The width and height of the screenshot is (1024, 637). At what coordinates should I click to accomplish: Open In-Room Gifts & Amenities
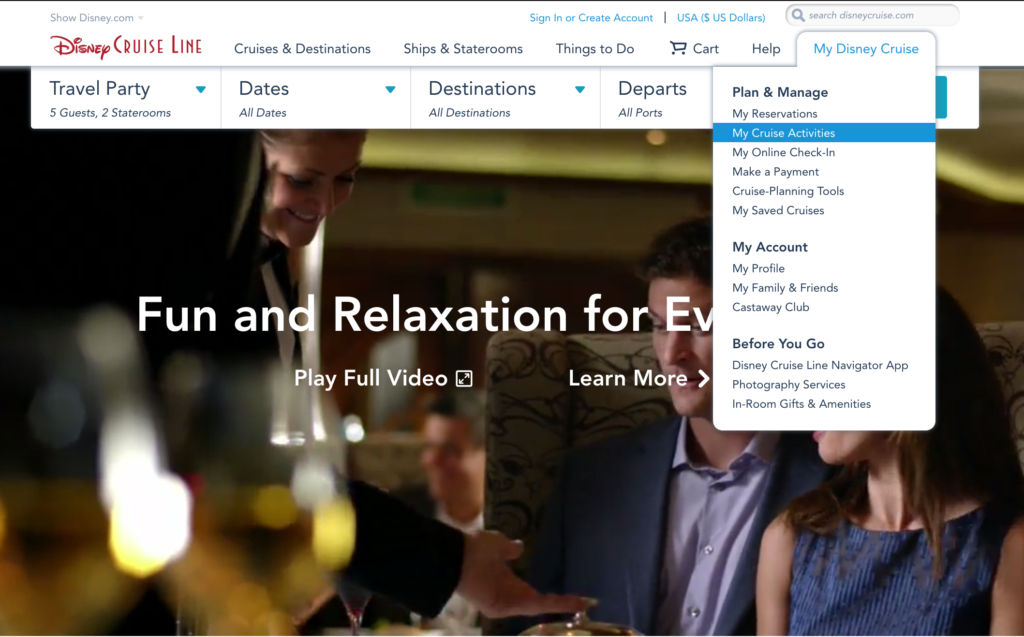[x=801, y=404]
